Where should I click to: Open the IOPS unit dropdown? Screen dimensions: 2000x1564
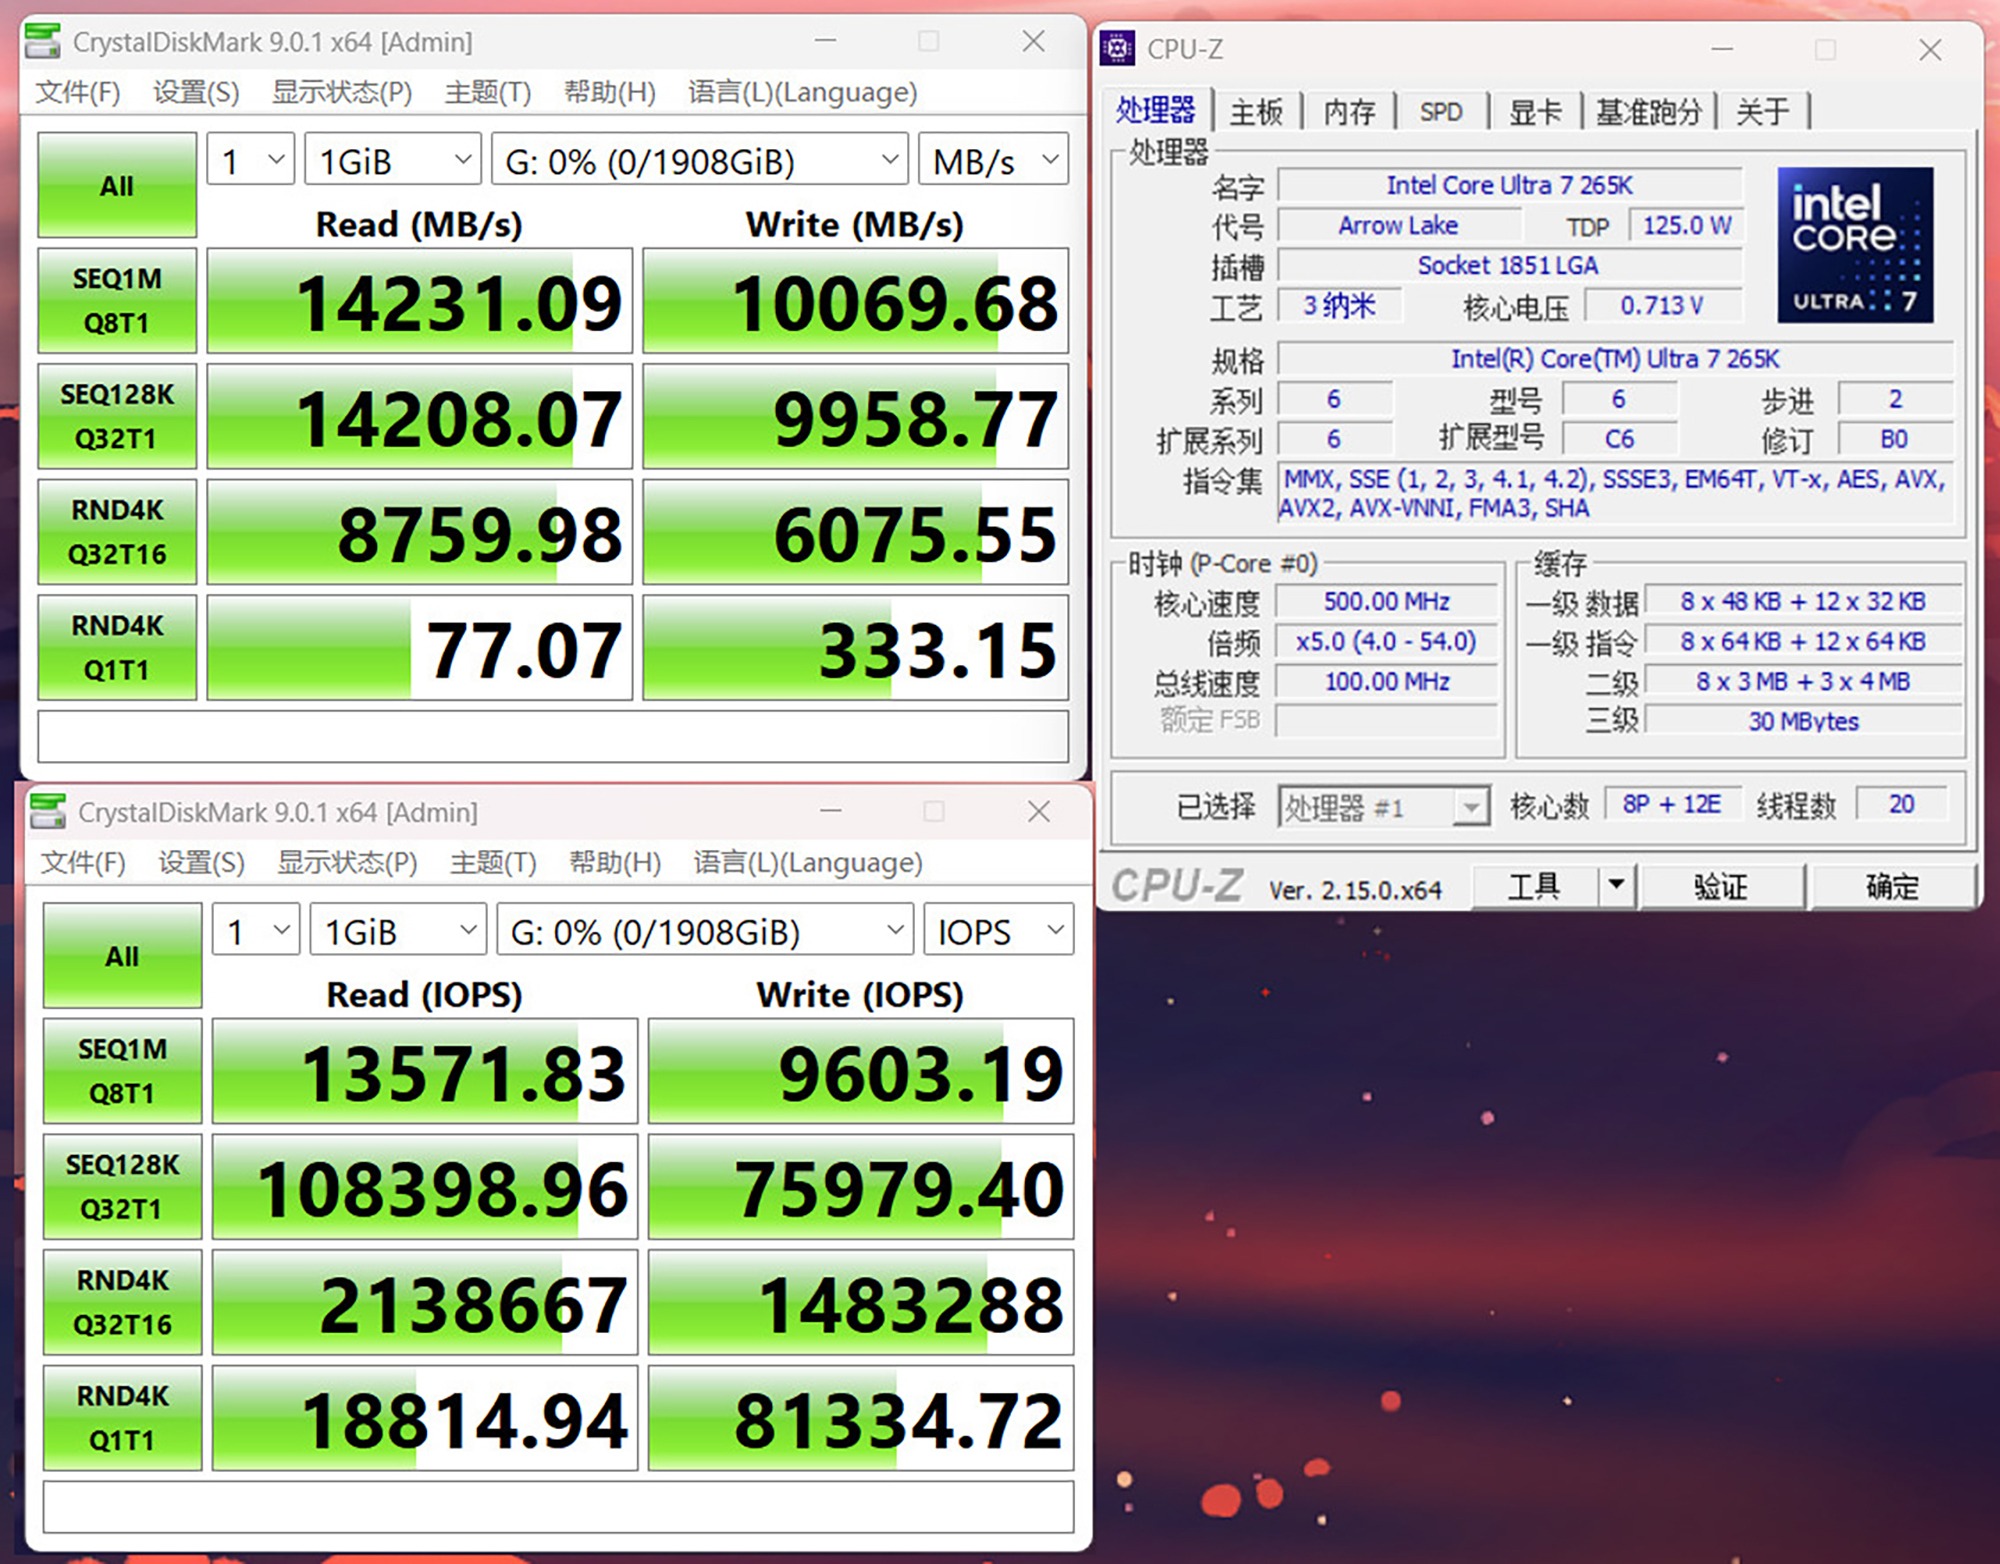tap(998, 931)
